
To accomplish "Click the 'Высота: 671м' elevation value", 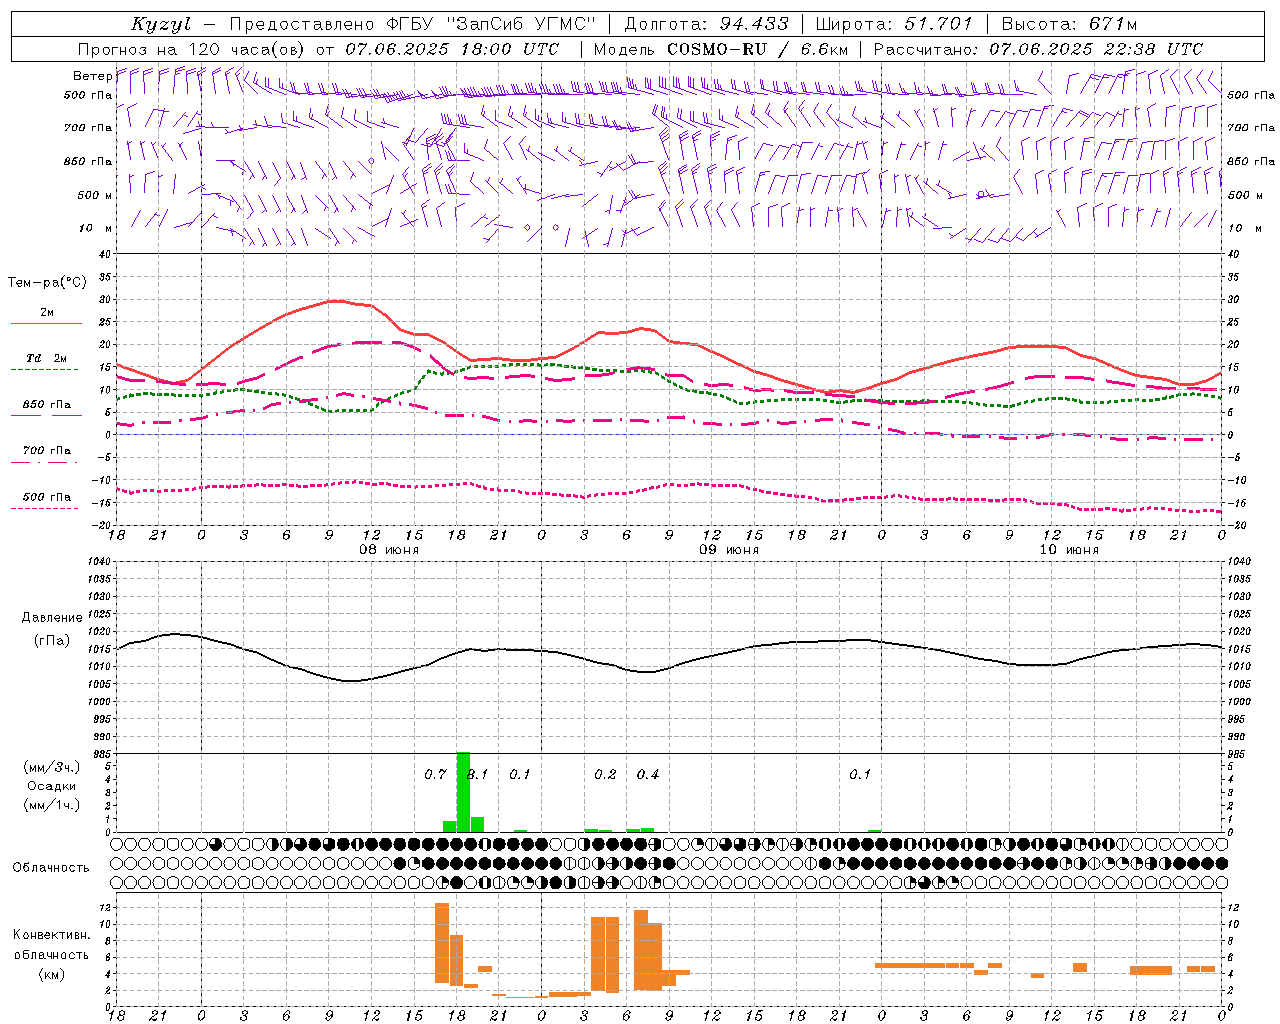I will [x=1069, y=24].
